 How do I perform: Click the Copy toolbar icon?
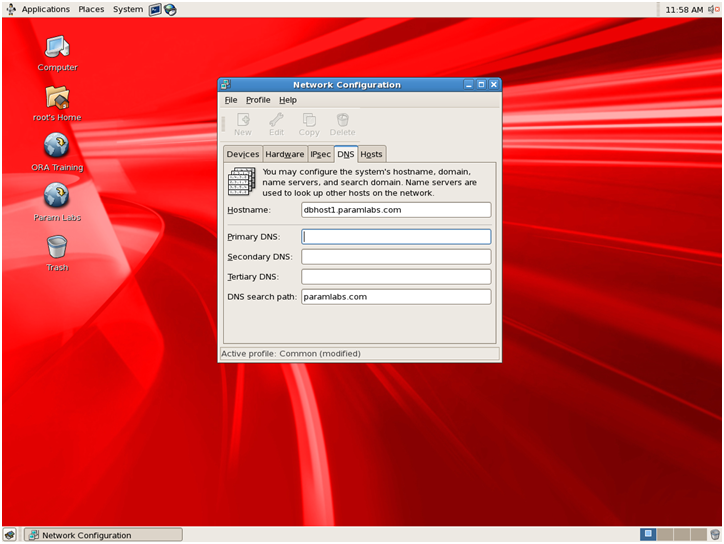(x=308, y=125)
